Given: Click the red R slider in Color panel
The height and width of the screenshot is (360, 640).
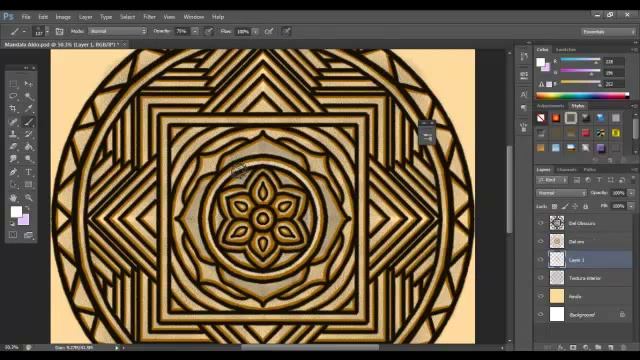Looking at the screenshot, I should pos(580,60).
